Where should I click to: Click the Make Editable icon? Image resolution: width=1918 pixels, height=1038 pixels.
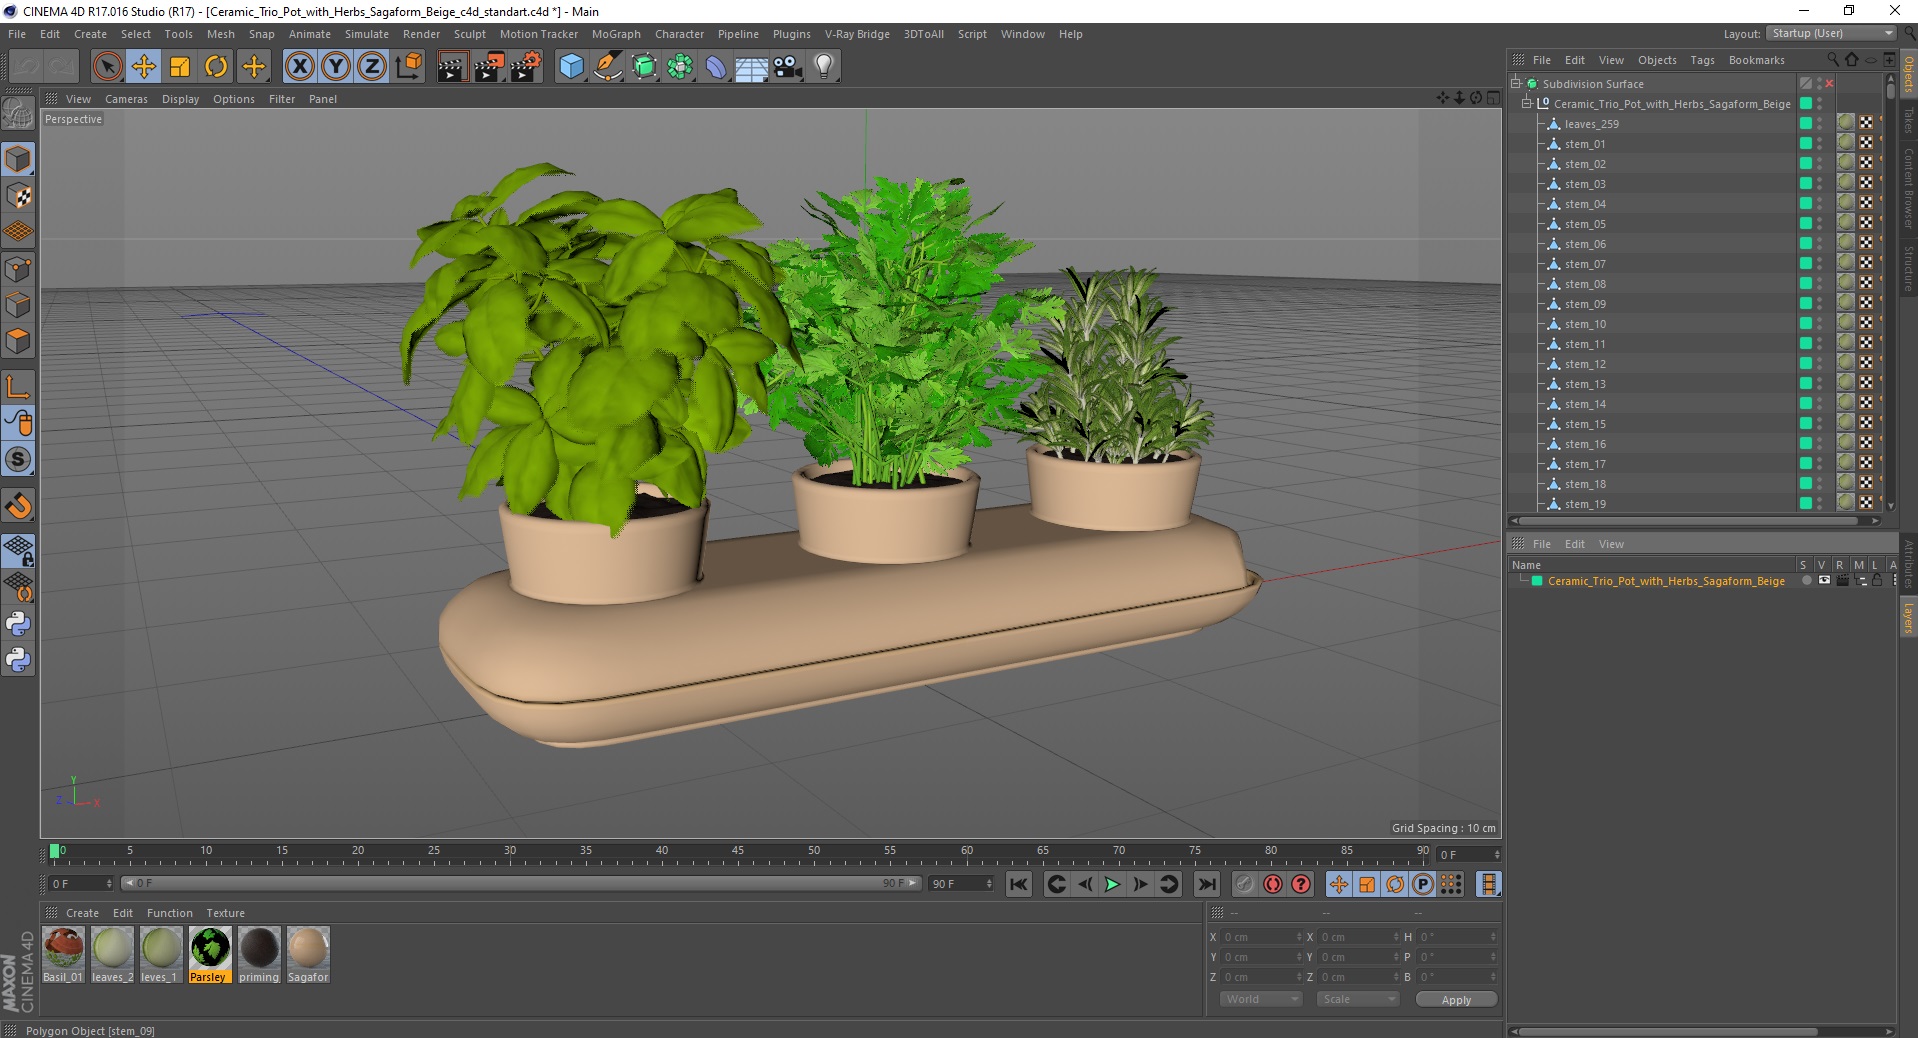(x=18, y=115)
